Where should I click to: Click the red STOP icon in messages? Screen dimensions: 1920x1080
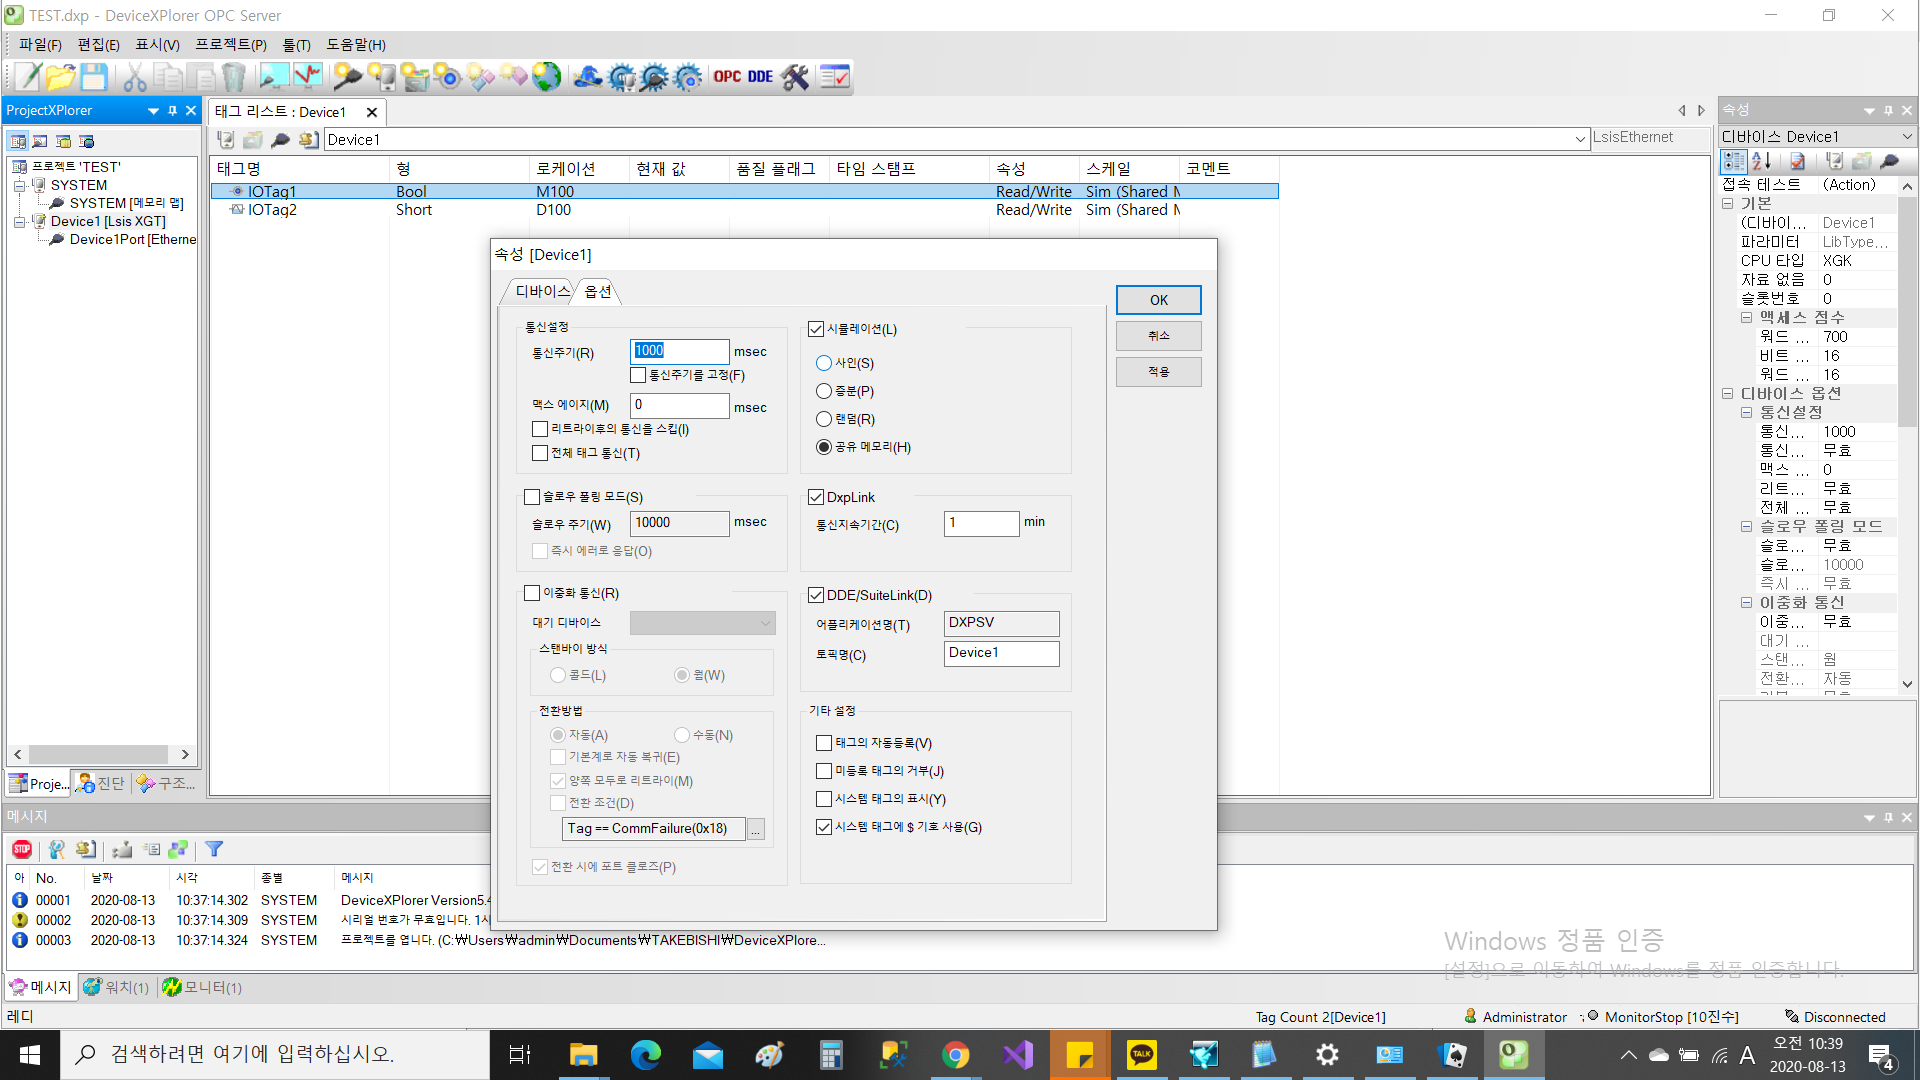[22, 849]
